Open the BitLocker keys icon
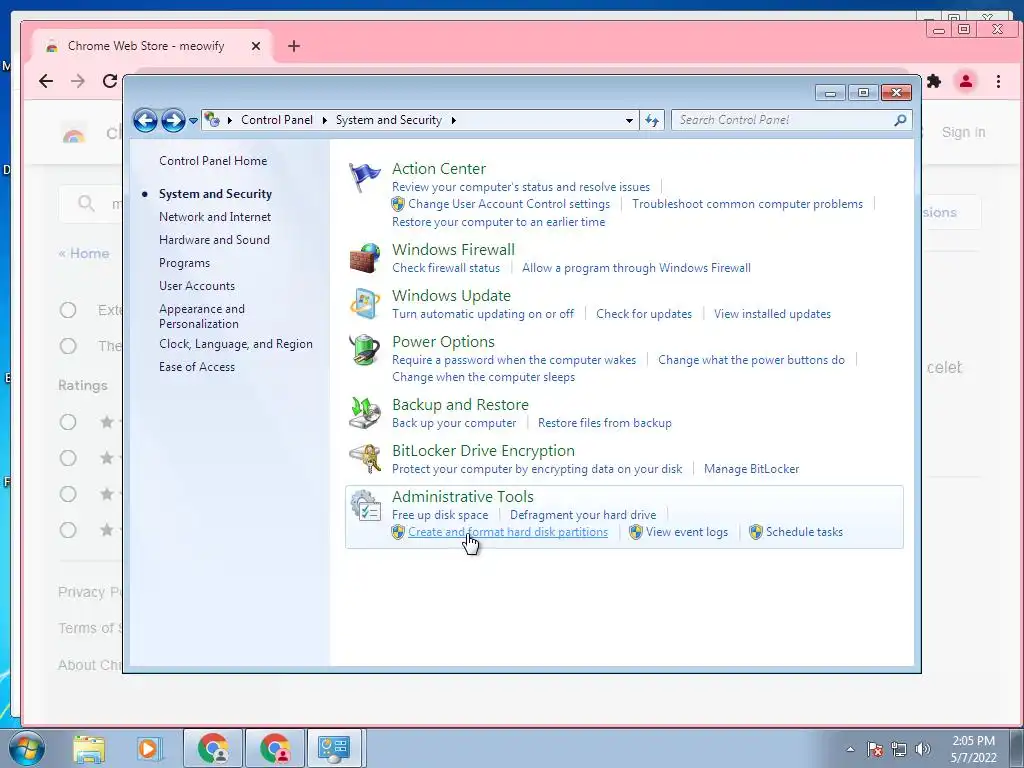Image resolution: width=1024 pixels, height=768 pixels. [364, 458]
